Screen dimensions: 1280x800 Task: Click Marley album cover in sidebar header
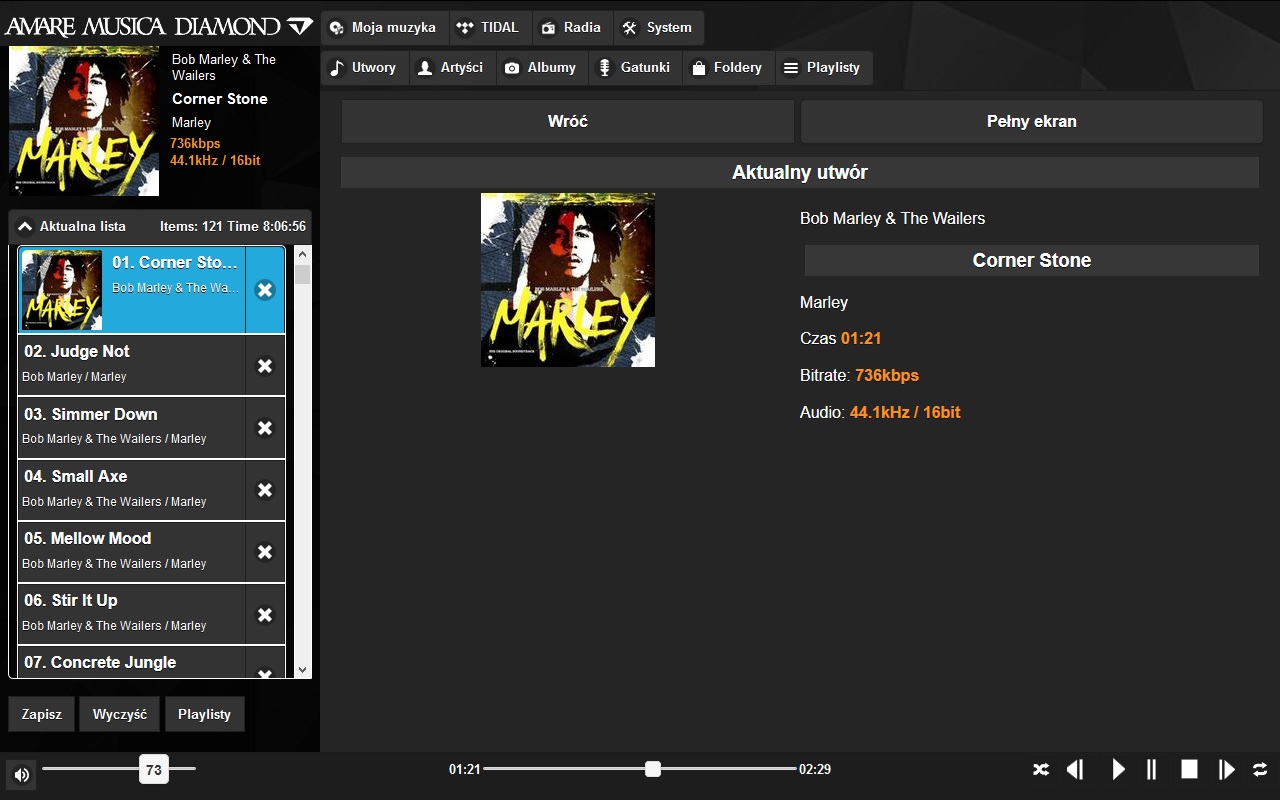click(x=84, y=121)
